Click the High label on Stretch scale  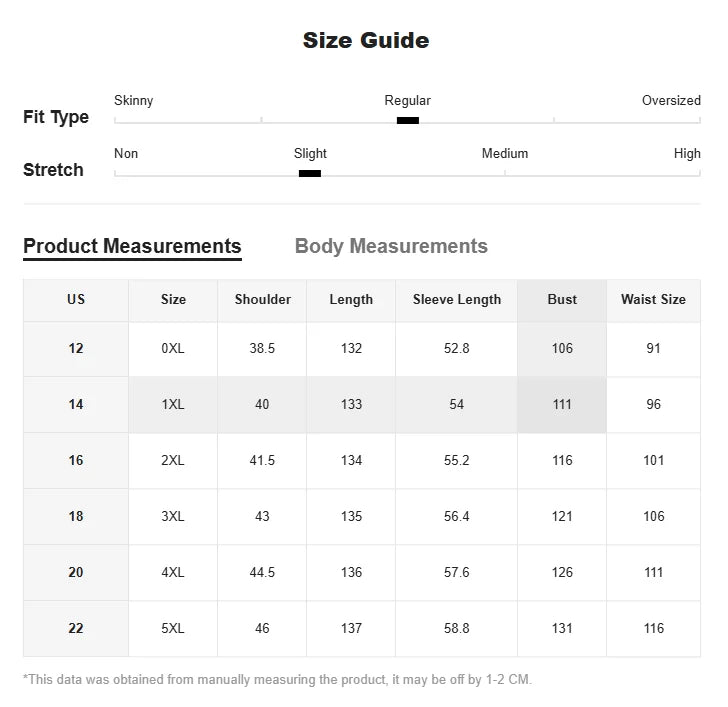(687, 153)
